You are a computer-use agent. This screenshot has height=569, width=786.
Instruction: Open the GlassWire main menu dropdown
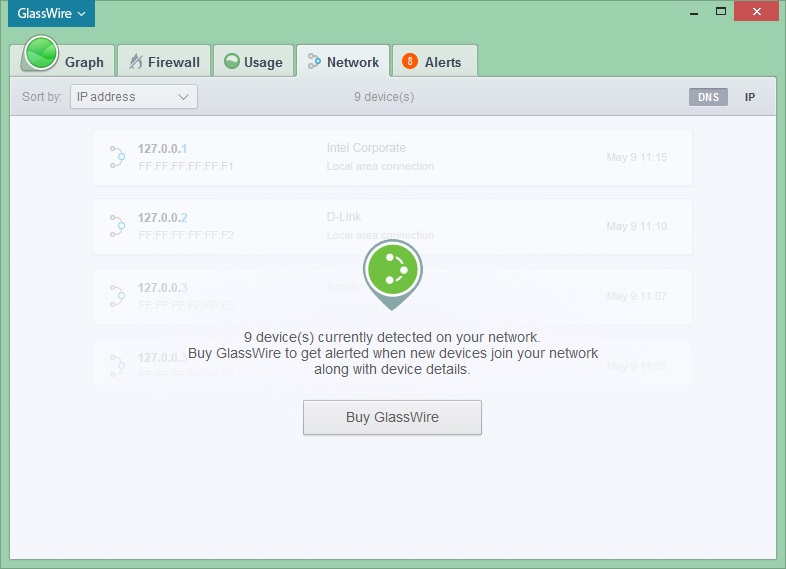(x=51, y=13)
